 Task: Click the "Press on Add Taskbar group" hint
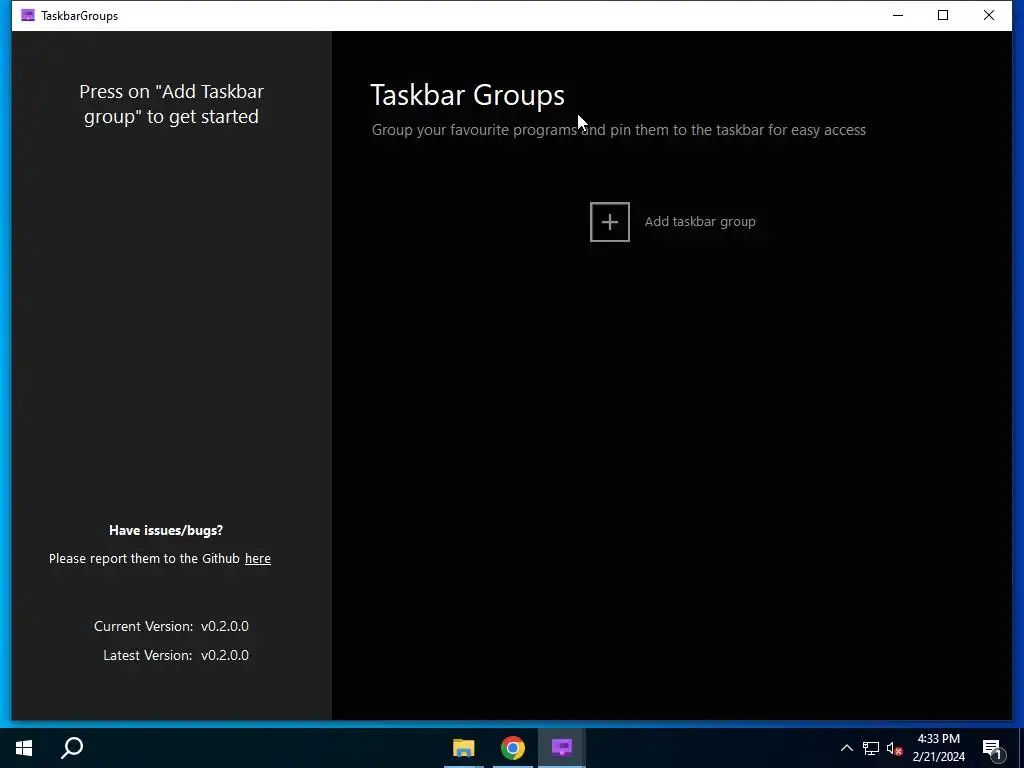[x=172, y=104]
